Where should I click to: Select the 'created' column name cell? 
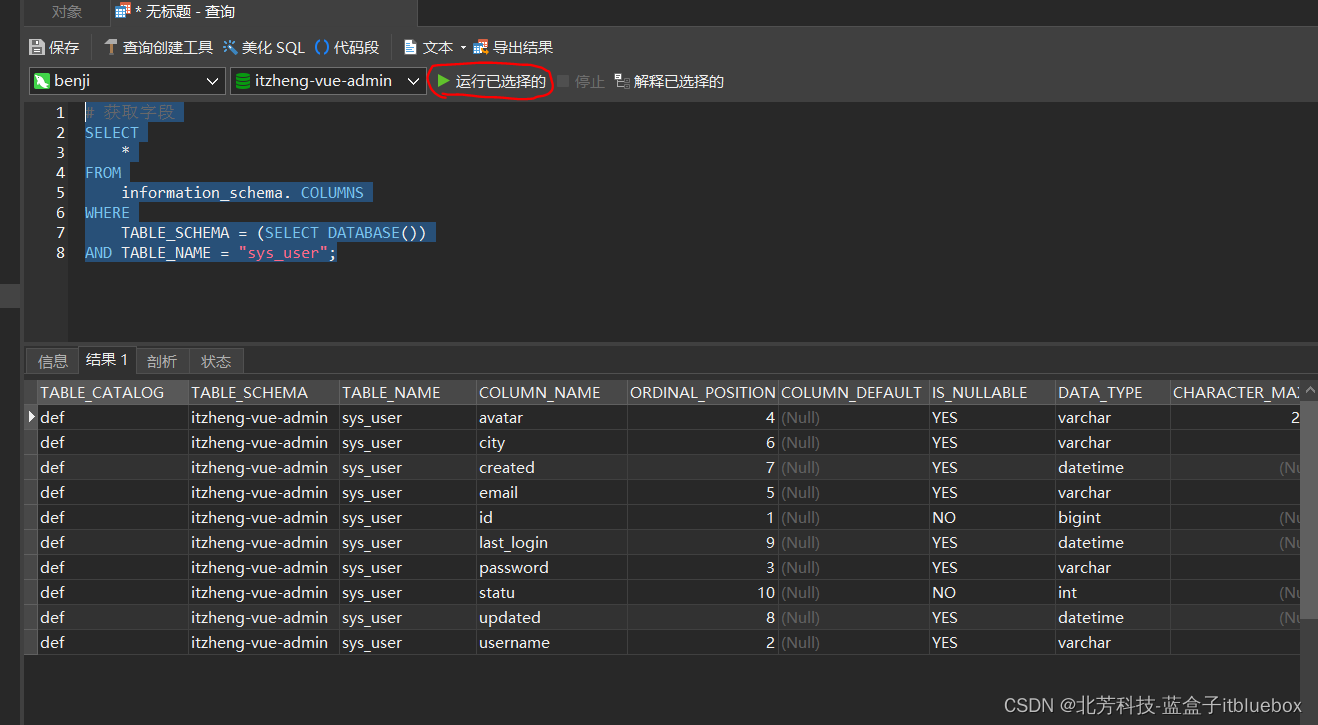552,467
